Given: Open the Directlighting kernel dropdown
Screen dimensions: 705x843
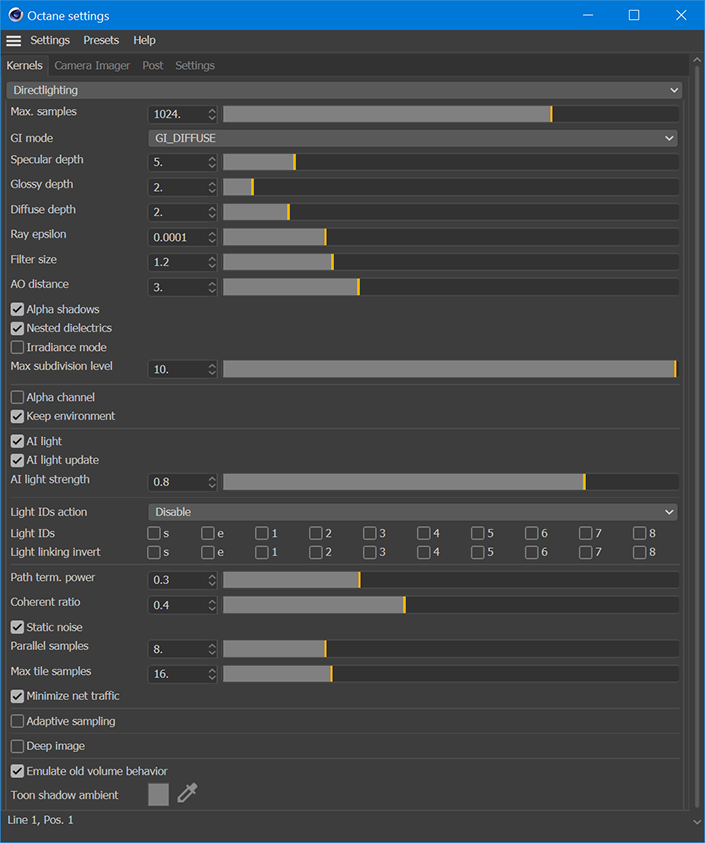Looking at the screenshot, I should point(344,90).
